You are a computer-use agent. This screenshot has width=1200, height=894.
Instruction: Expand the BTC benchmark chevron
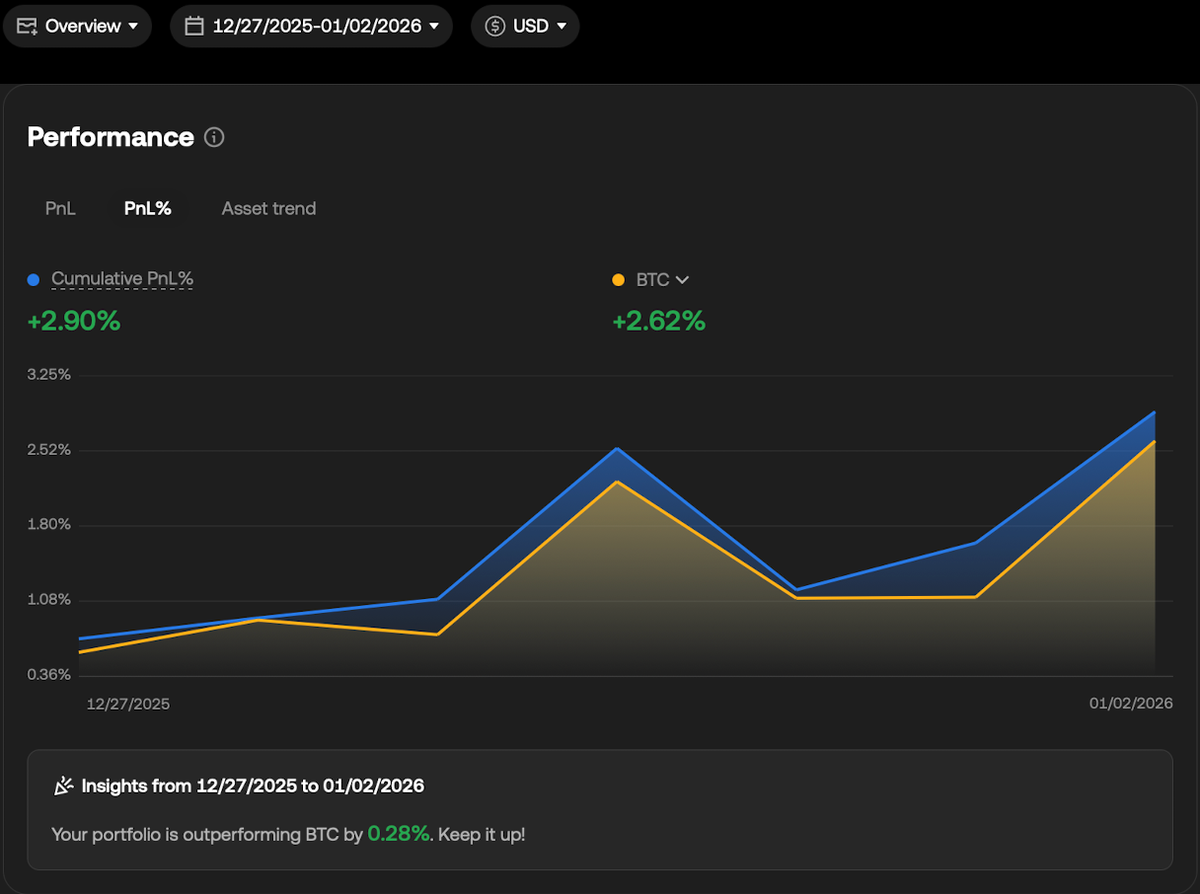[x=683, y=280]
